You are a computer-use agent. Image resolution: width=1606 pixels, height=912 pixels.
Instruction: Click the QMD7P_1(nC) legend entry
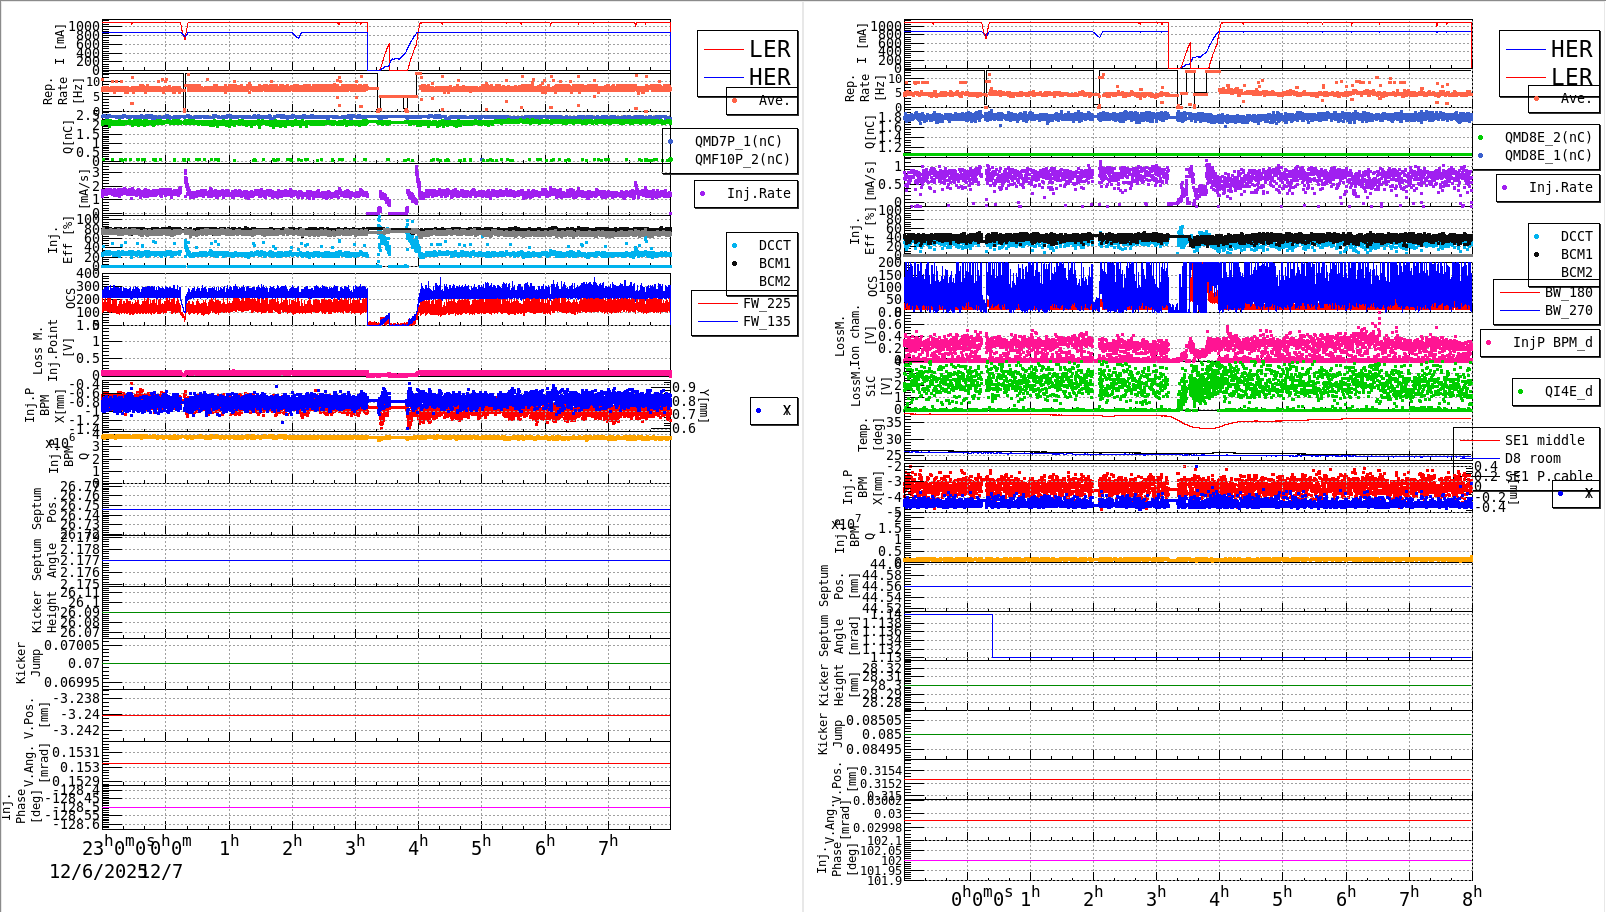pos(738,141)
